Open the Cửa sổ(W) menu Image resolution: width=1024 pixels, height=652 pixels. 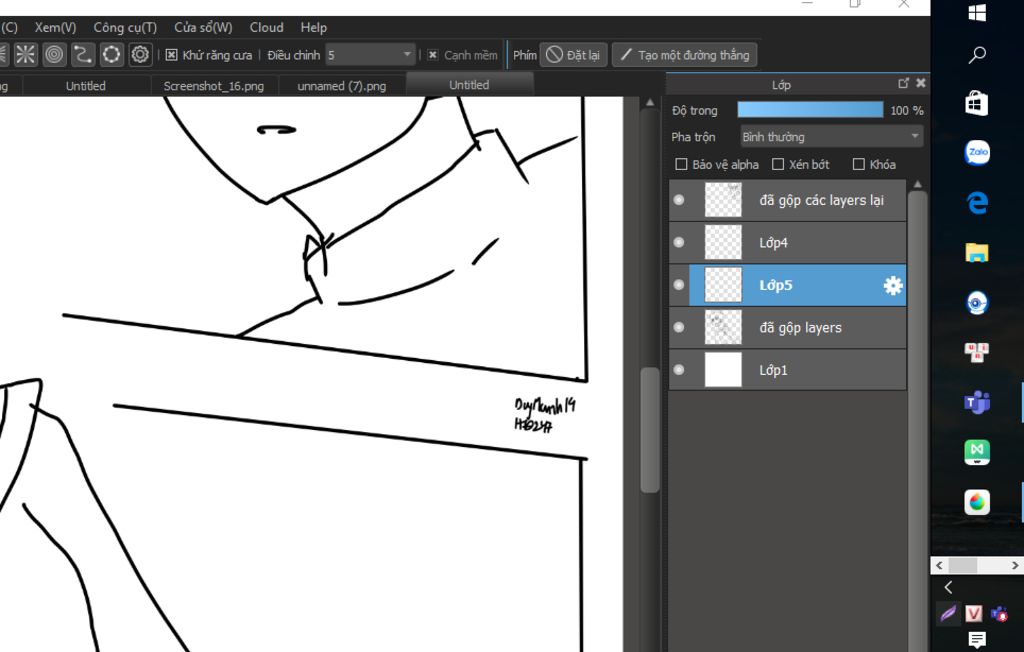(x=203, y=27)
